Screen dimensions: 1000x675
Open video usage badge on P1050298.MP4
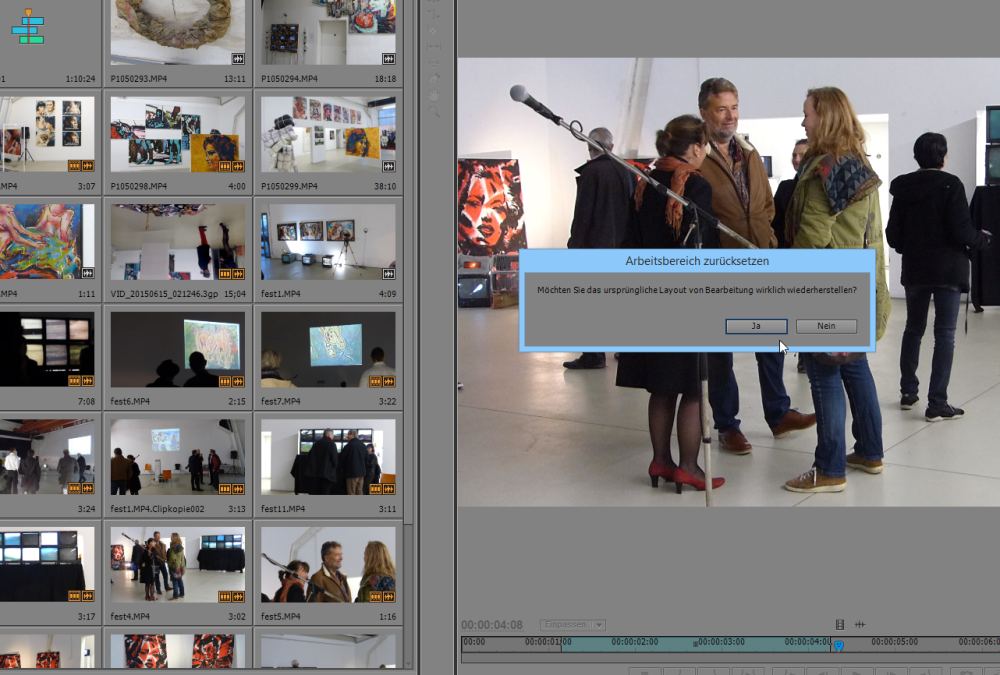[x=225, y=167]
